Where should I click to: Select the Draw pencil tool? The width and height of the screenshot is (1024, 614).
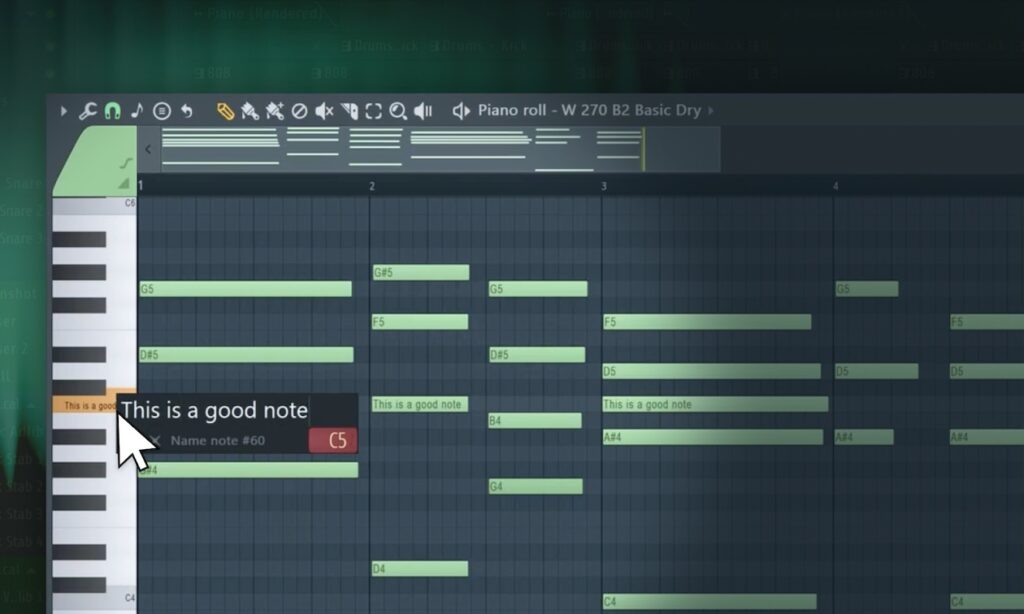[x=225, y=111]
